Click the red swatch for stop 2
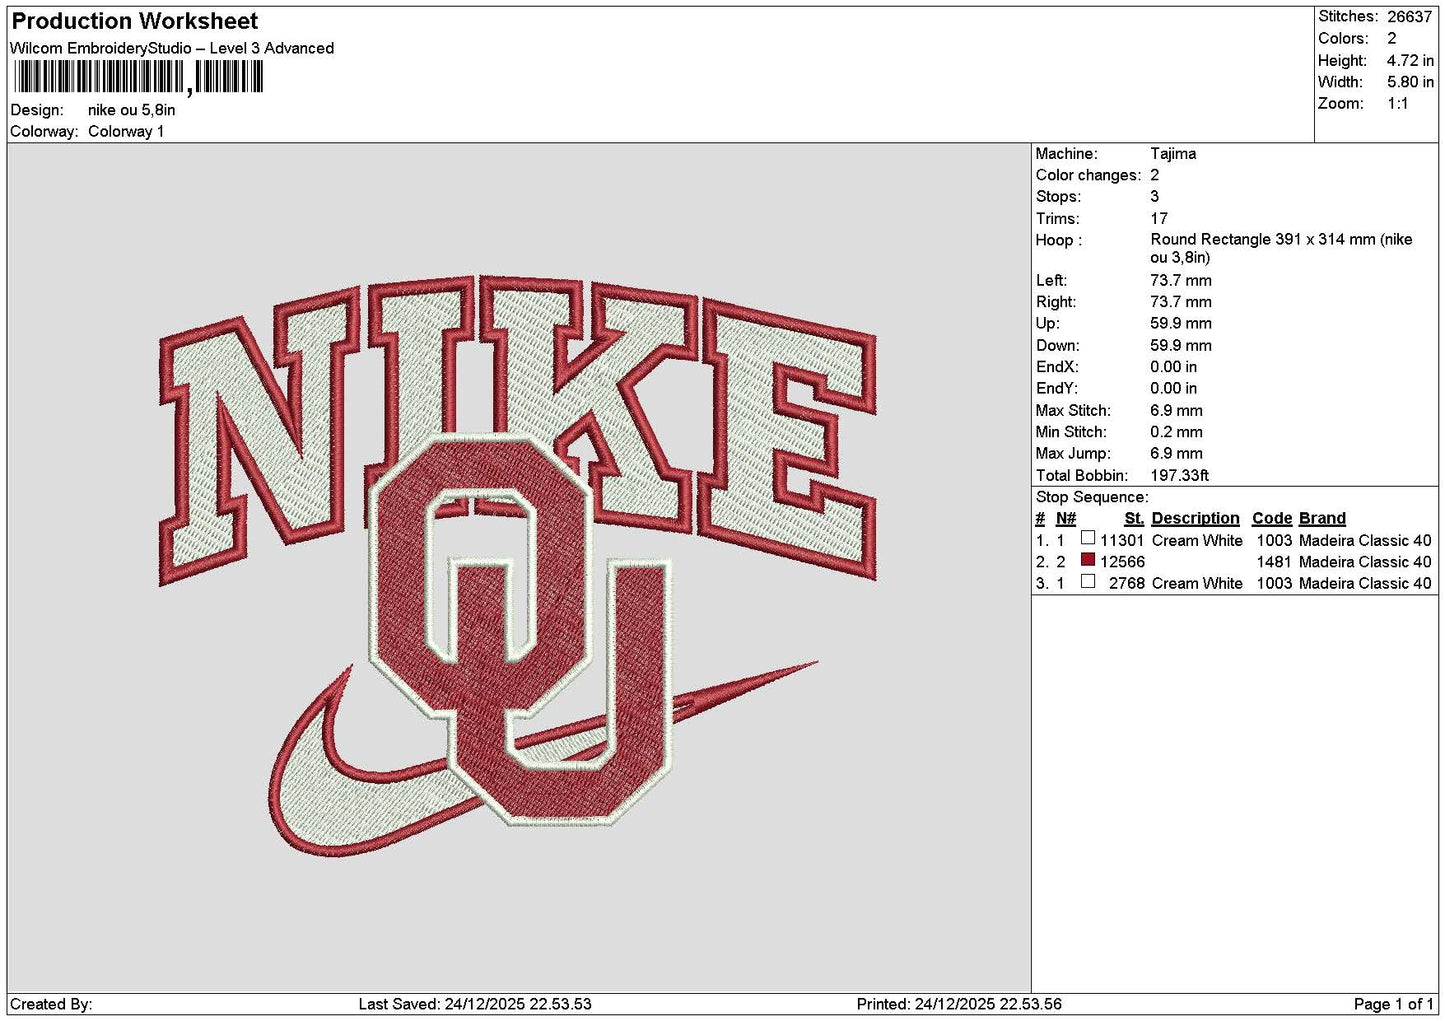Image resolution: width=1445 pixels, height=1021 pixels. 1088,561
